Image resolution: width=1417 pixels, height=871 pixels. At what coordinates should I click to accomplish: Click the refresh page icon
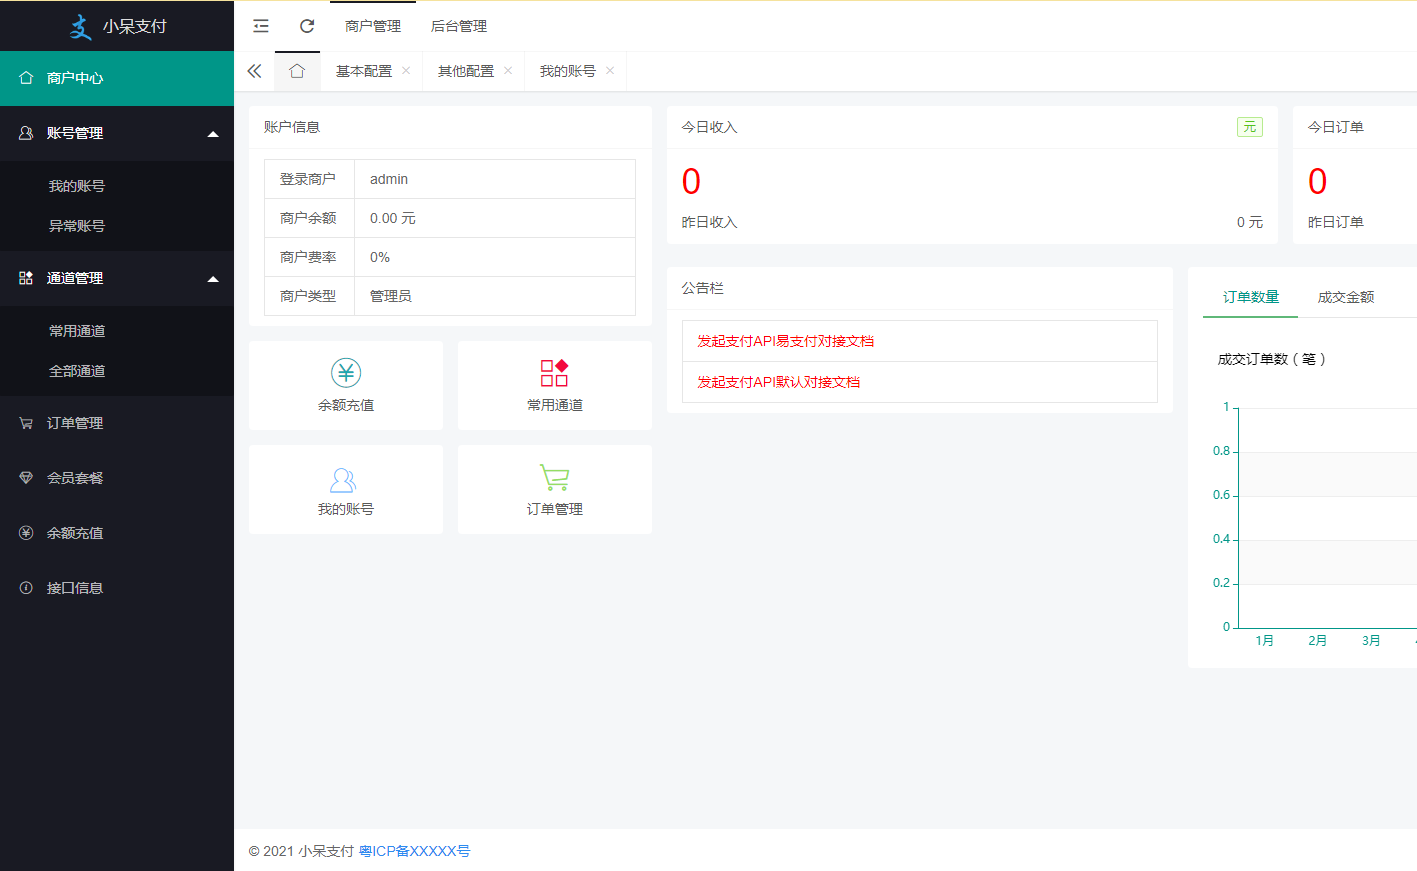(307, 26)
